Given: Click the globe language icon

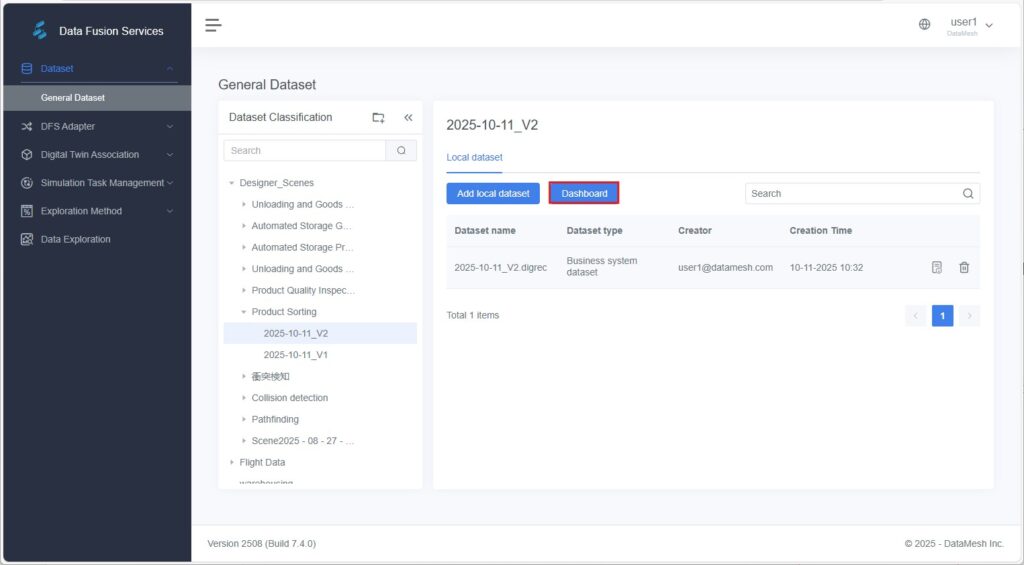Looking at the screenshot, I should 924,25.
